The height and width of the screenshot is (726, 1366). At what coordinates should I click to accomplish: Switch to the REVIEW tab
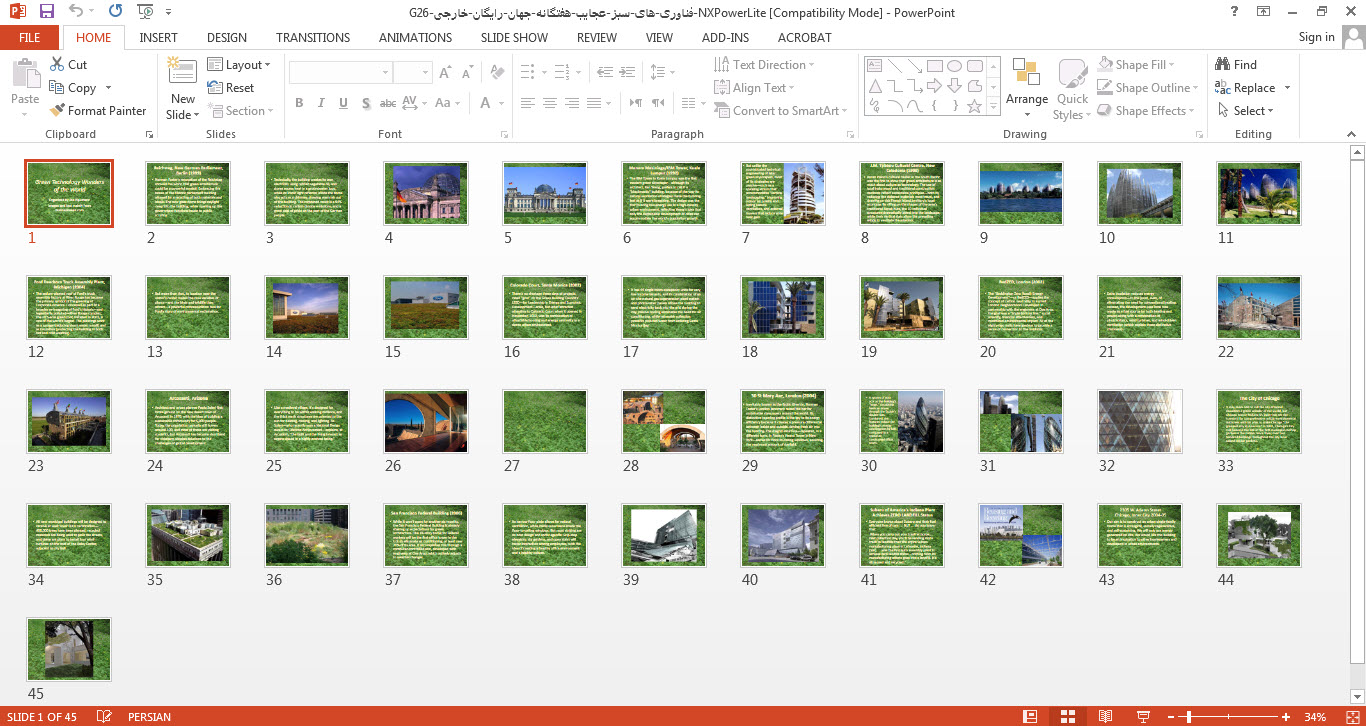597,37
